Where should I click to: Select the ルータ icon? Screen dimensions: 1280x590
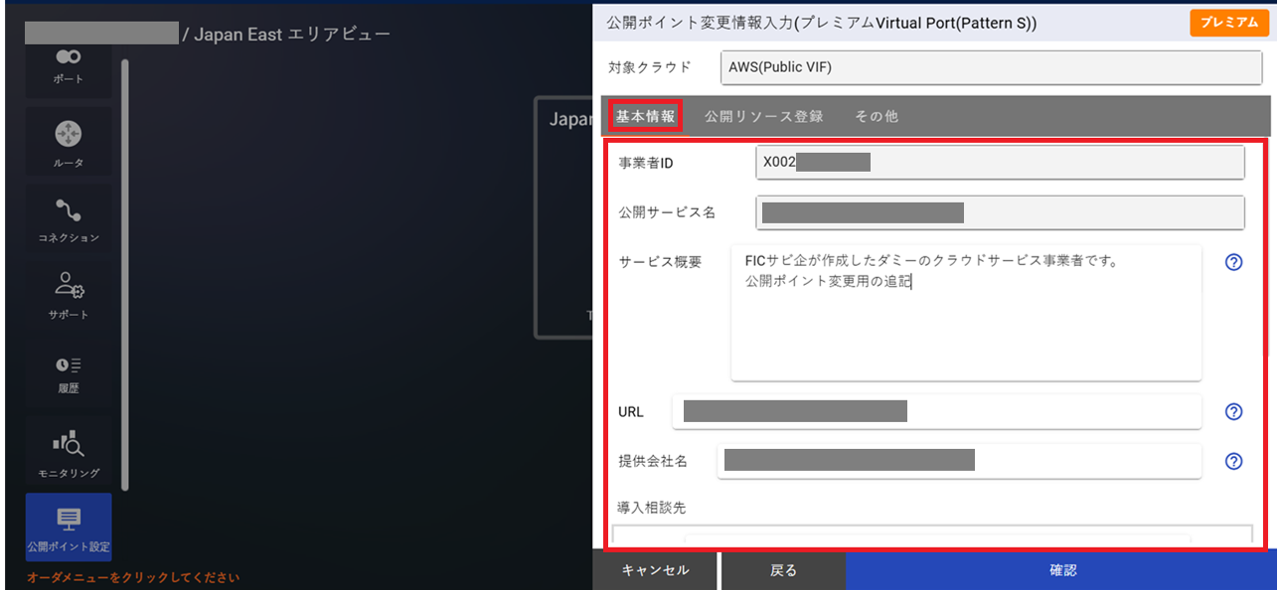pyautogui.click(x=68, y=140)
